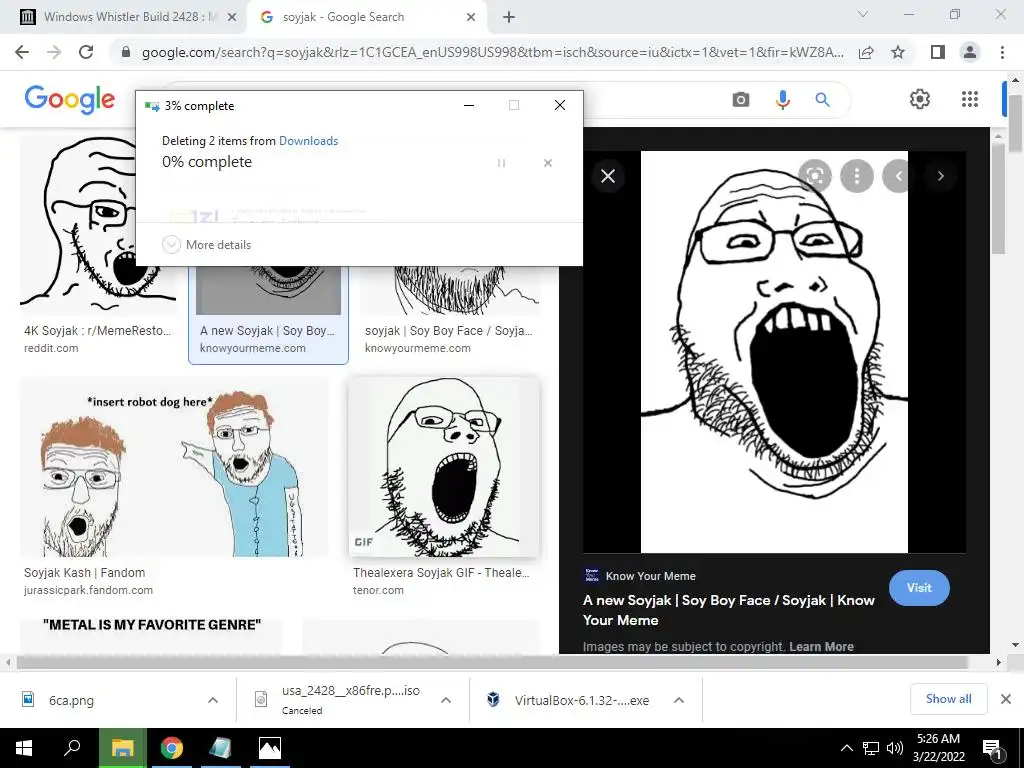Open the Chrome profile avatar menu
This screenshot has height=768, width=1024.
click(970, 52)
